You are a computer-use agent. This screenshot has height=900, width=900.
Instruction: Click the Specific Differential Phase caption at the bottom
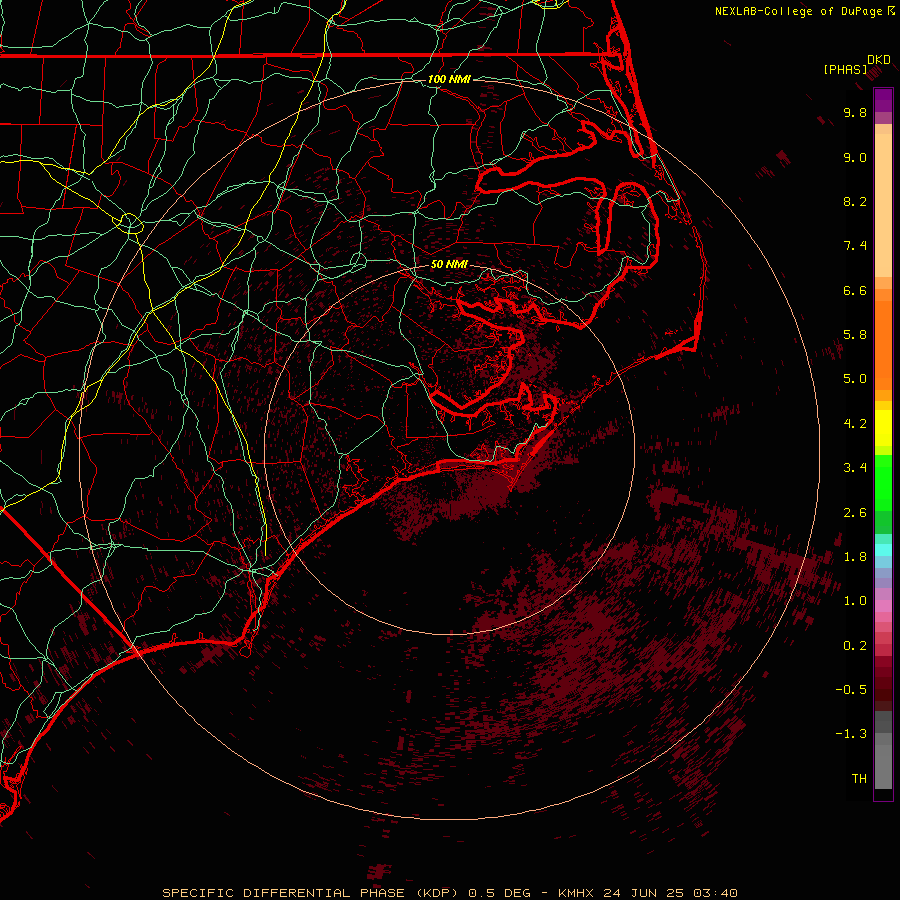pyautogui.click(x=449, y=893)
